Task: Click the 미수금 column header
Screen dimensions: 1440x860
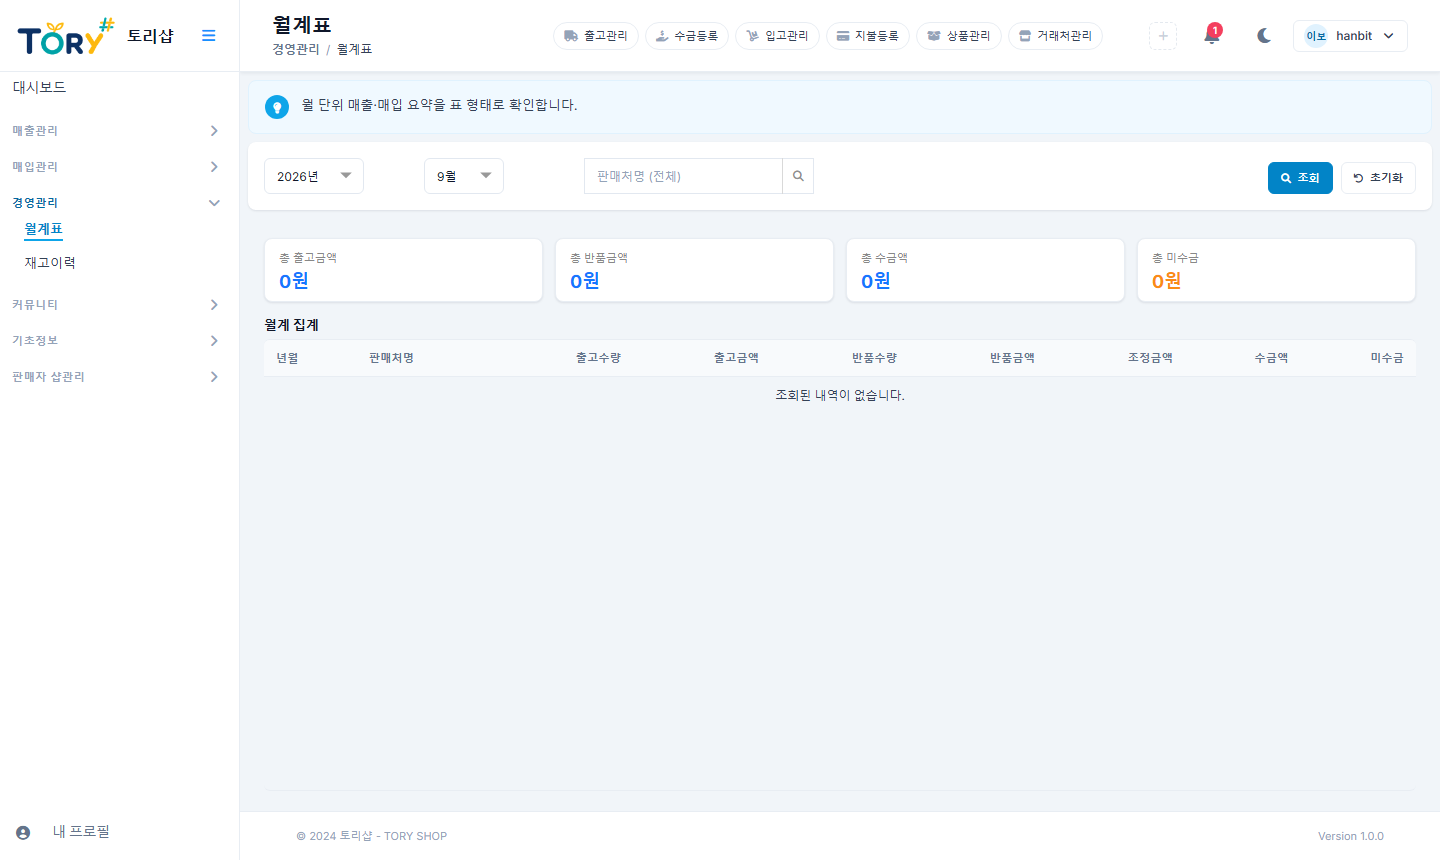Action: [1387, 358]
